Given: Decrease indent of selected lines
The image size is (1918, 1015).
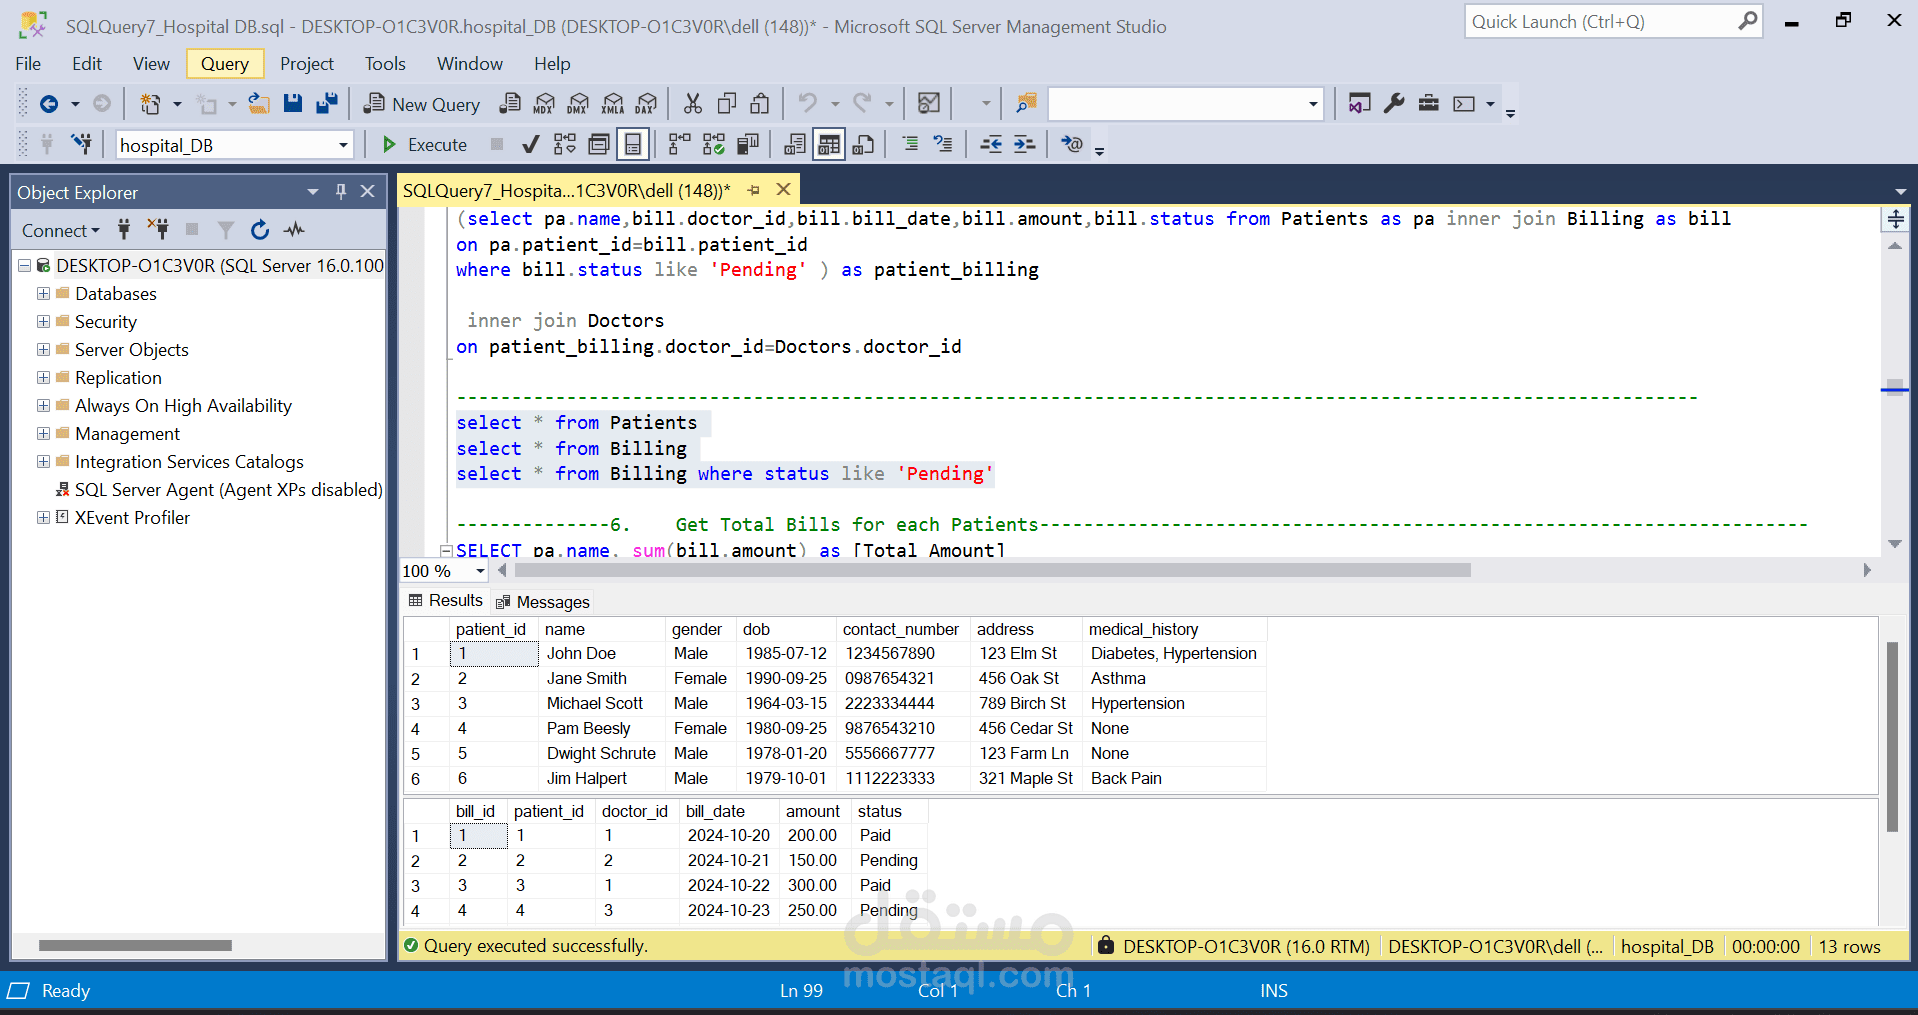Looking at the screenshot, I should tap(991, 145).
